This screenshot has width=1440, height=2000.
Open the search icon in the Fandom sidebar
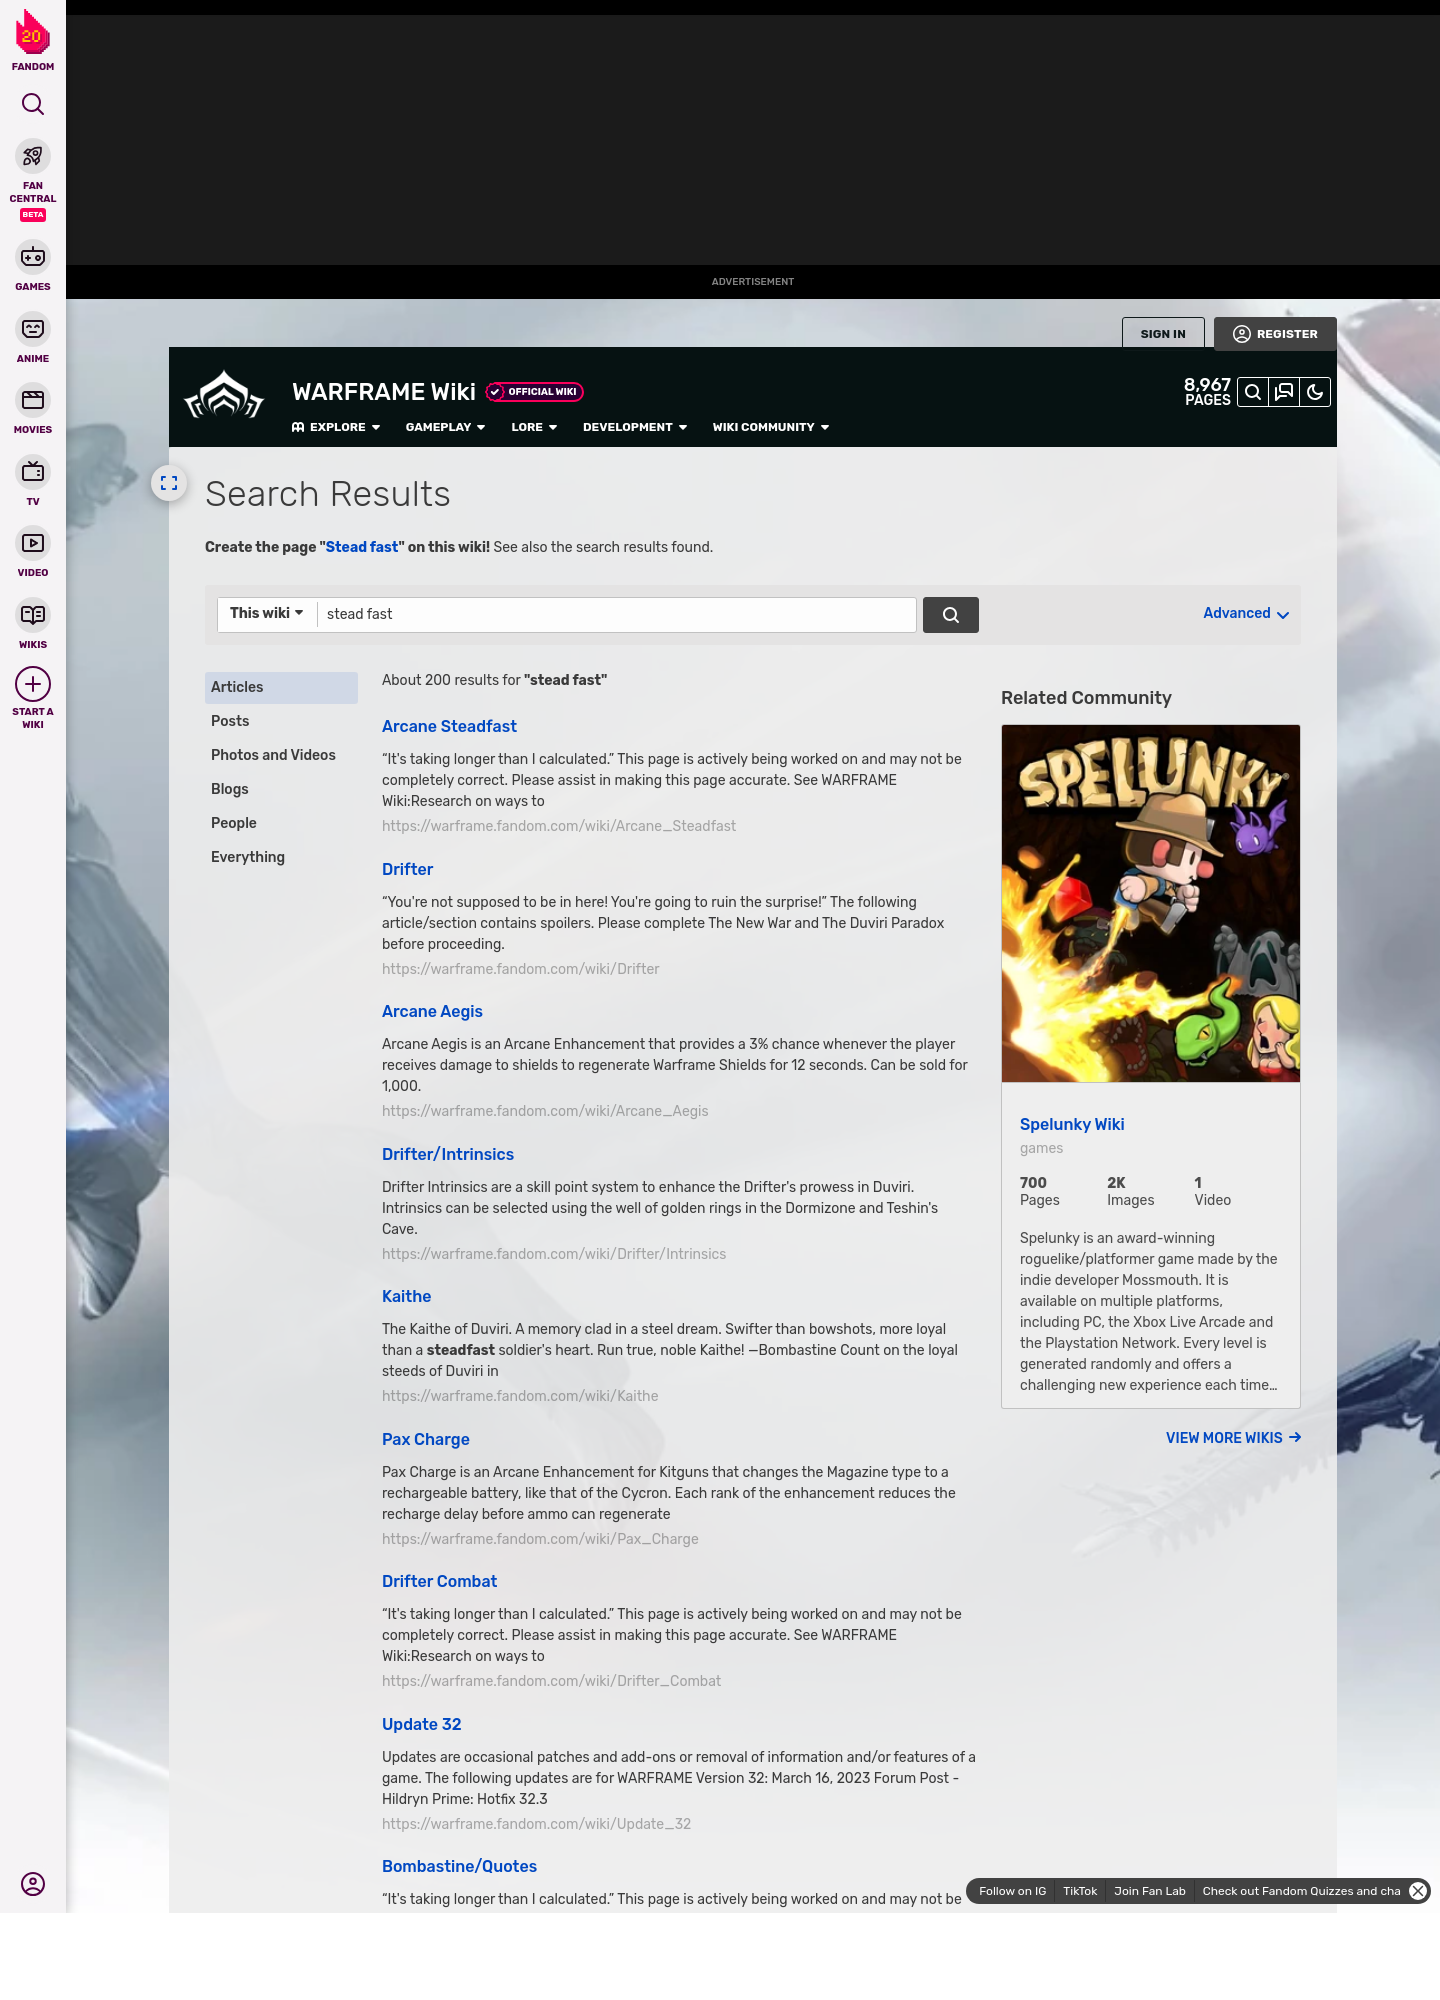point(33,104)
